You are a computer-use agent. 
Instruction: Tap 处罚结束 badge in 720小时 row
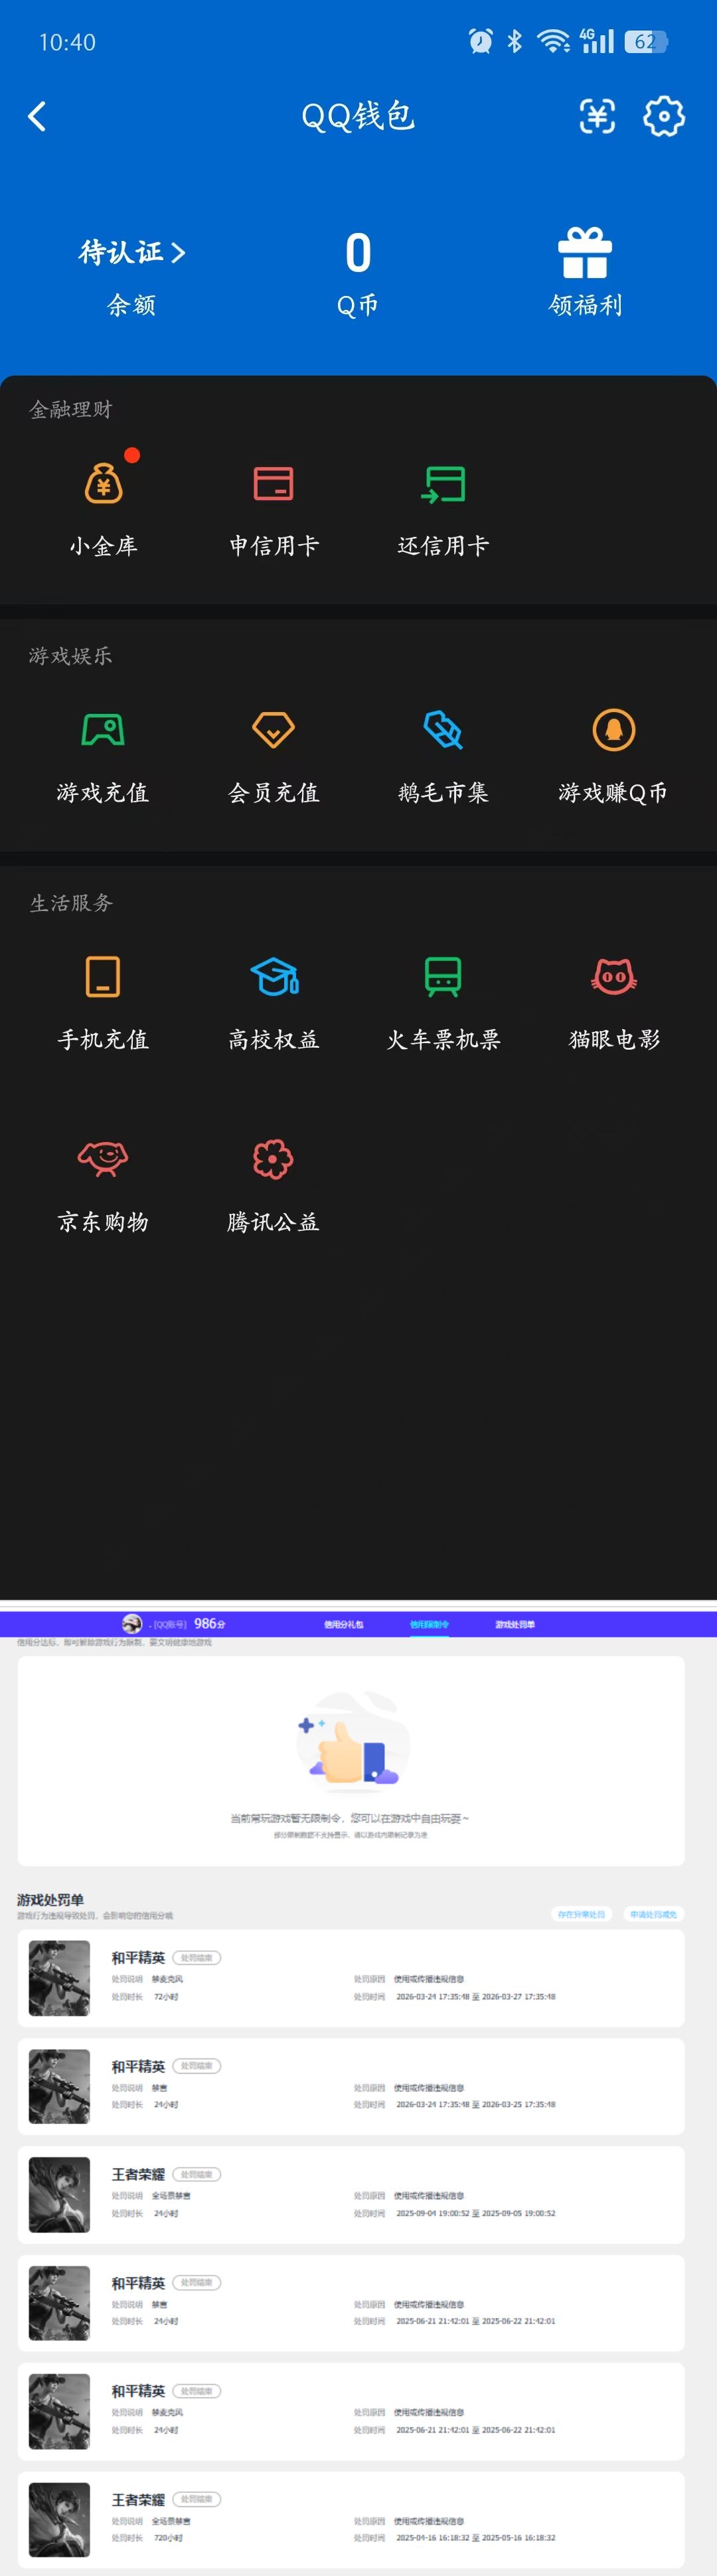pyautogui.click(x=196, y=2499)
